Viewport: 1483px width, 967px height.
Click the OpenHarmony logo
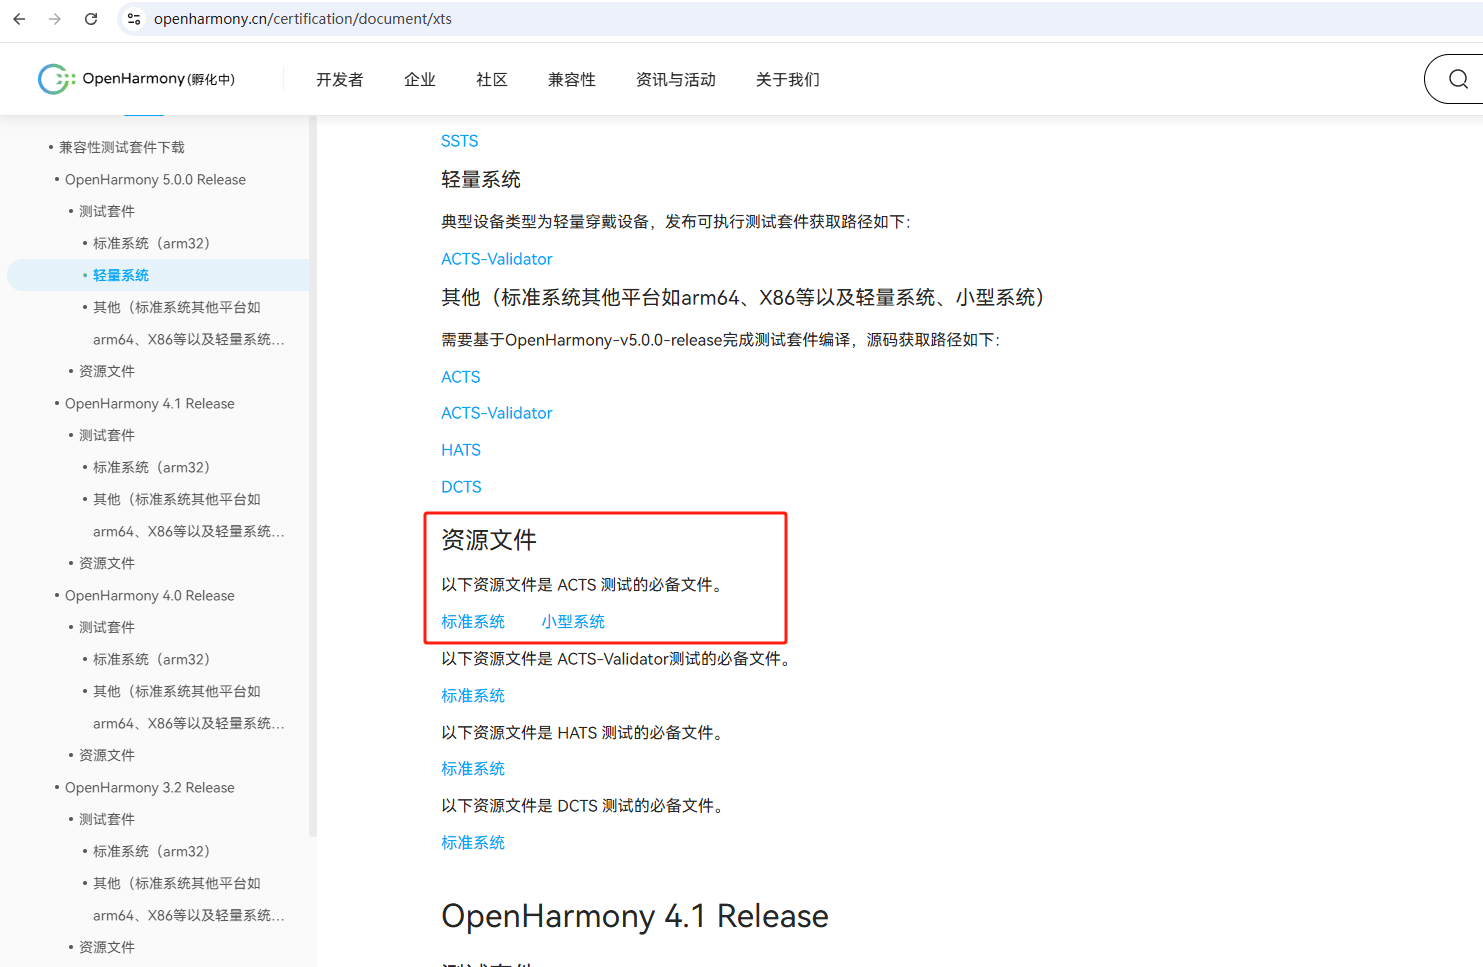pyautogui.click(x=136, y=79)
